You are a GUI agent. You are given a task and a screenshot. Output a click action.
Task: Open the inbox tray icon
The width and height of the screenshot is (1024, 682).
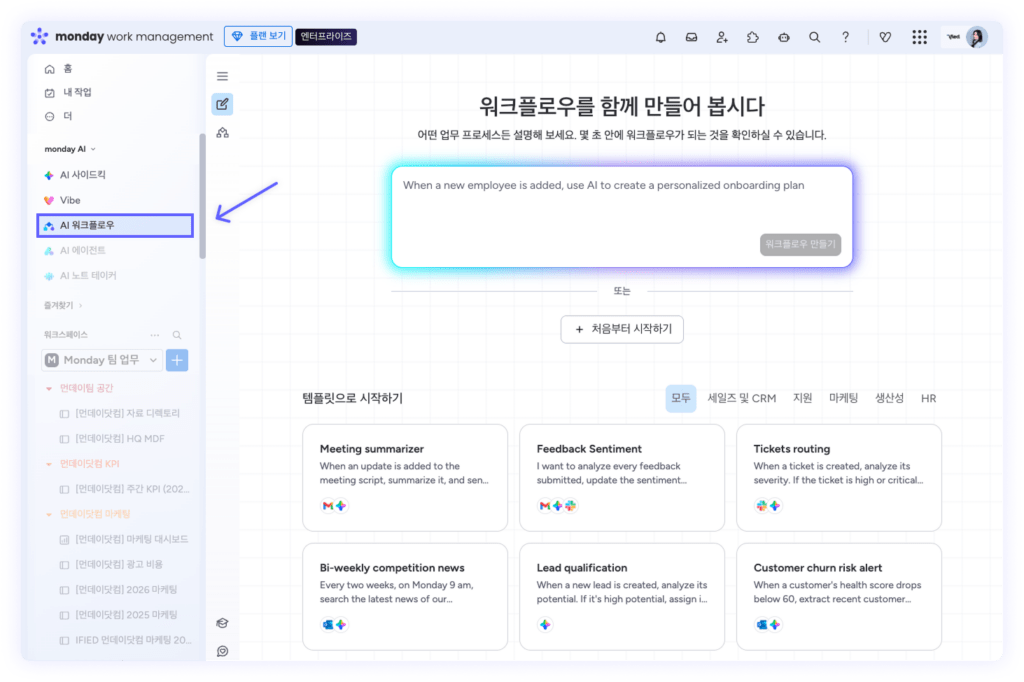pos(691,37)
